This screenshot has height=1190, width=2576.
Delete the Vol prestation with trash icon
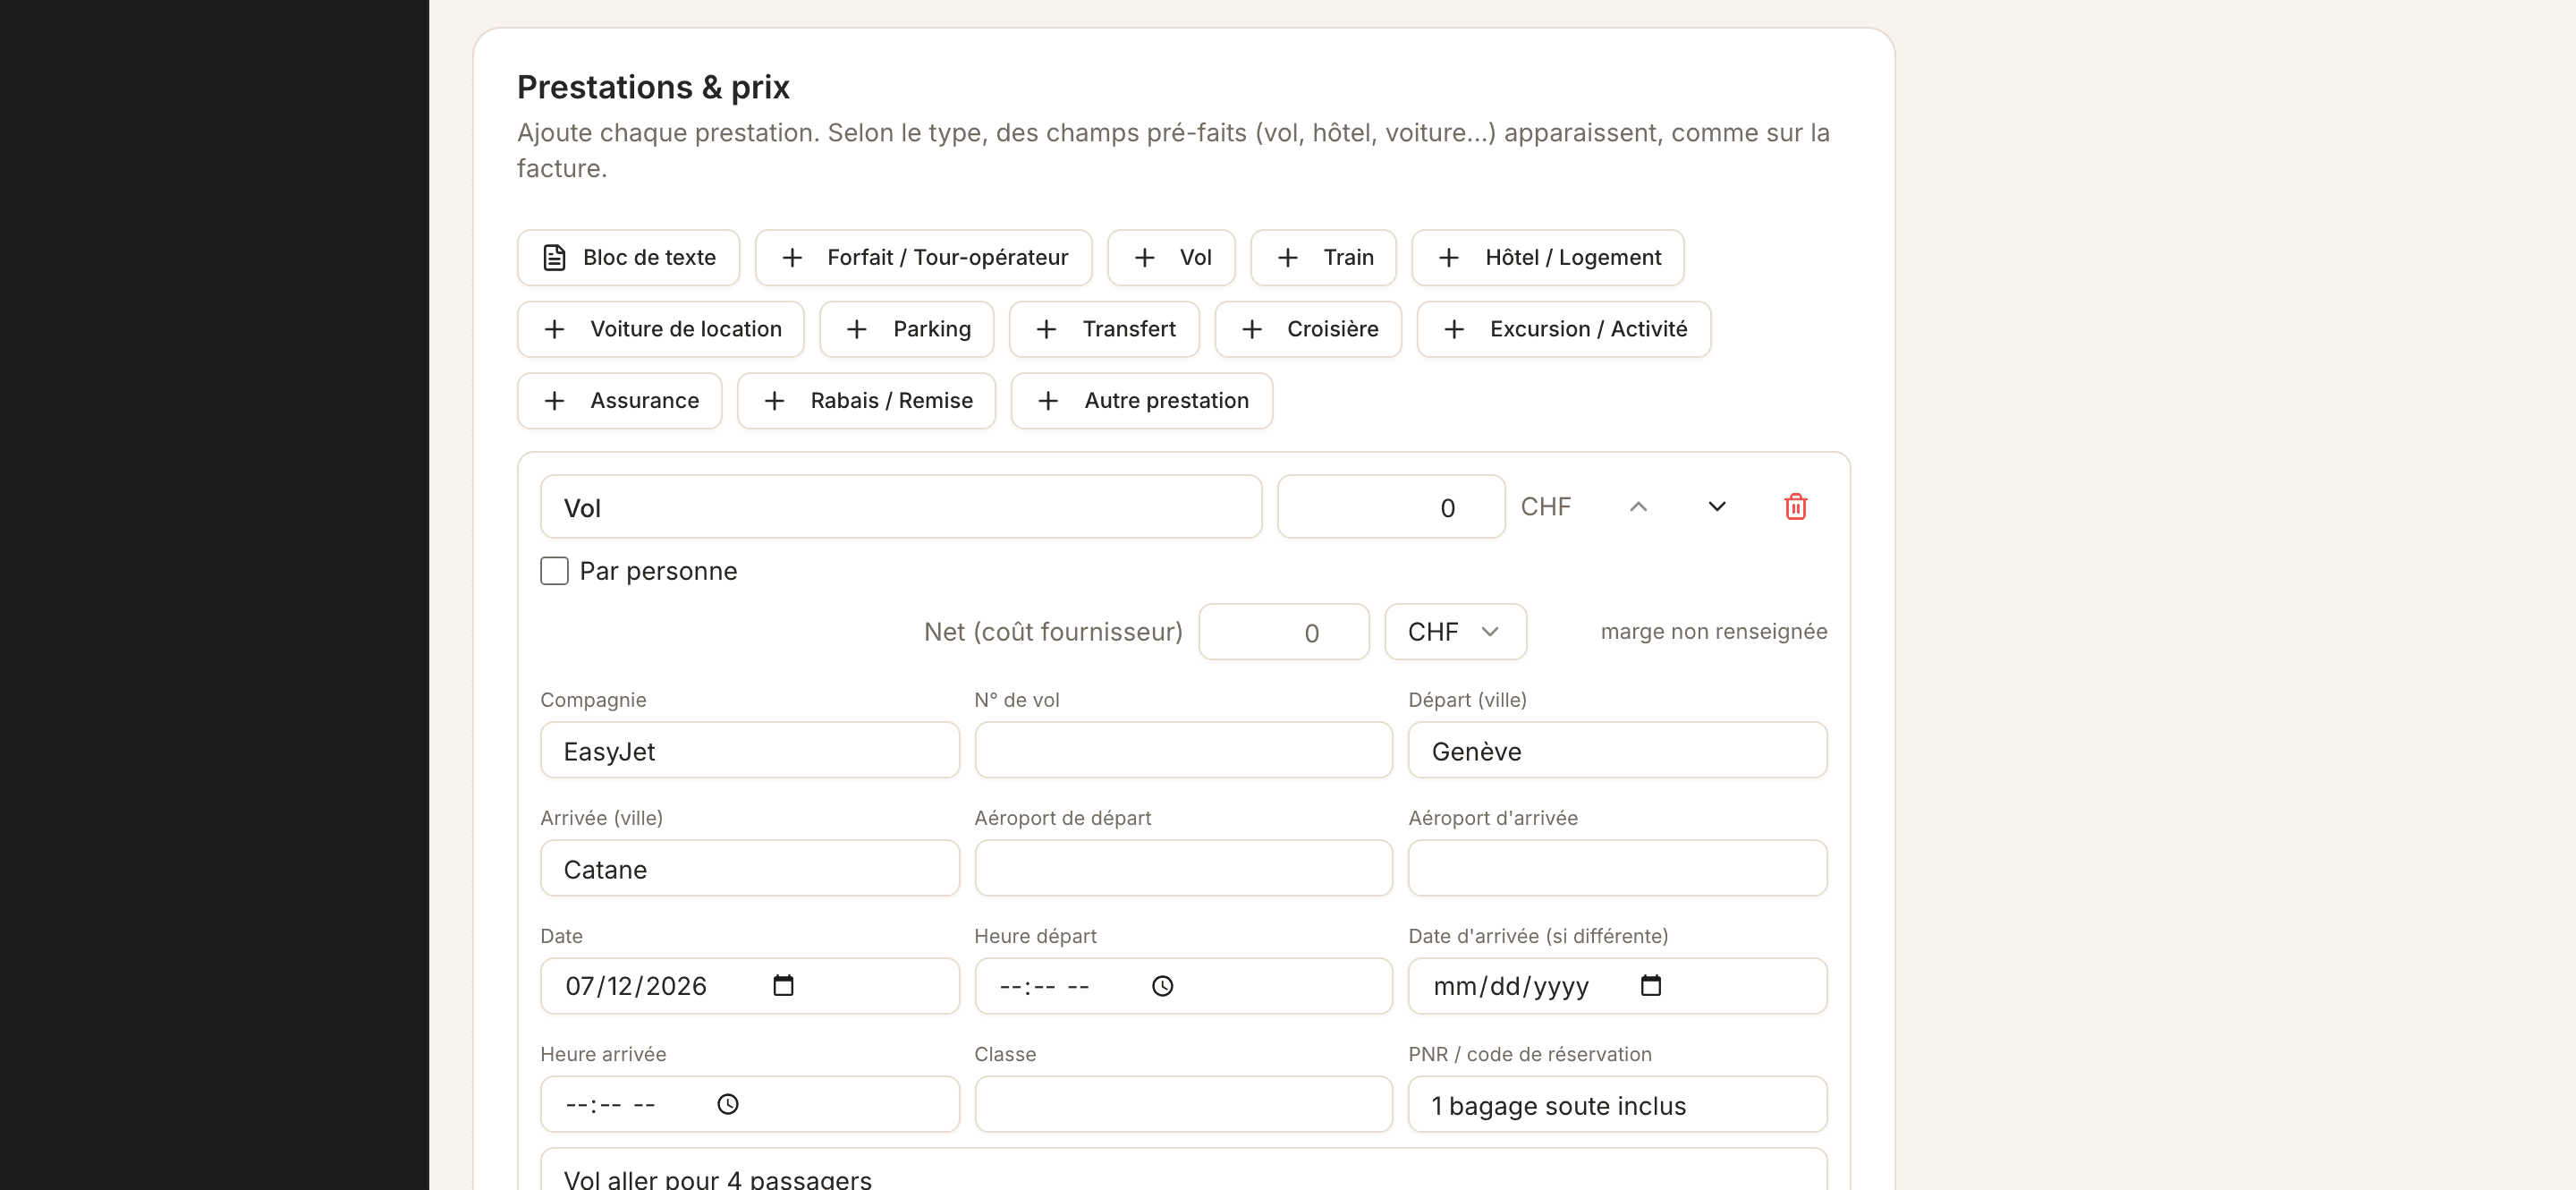tap(1795, 507)
